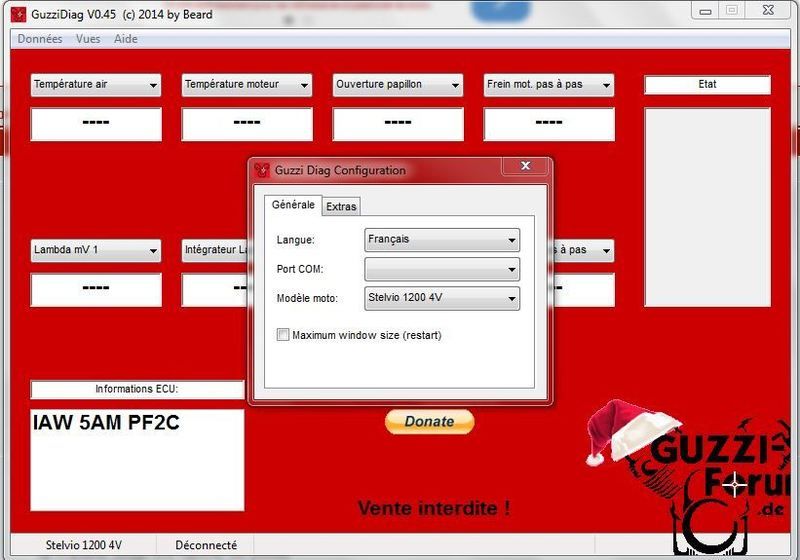Click the Port COM: label
Screen dimensions: 800x560
300,269
